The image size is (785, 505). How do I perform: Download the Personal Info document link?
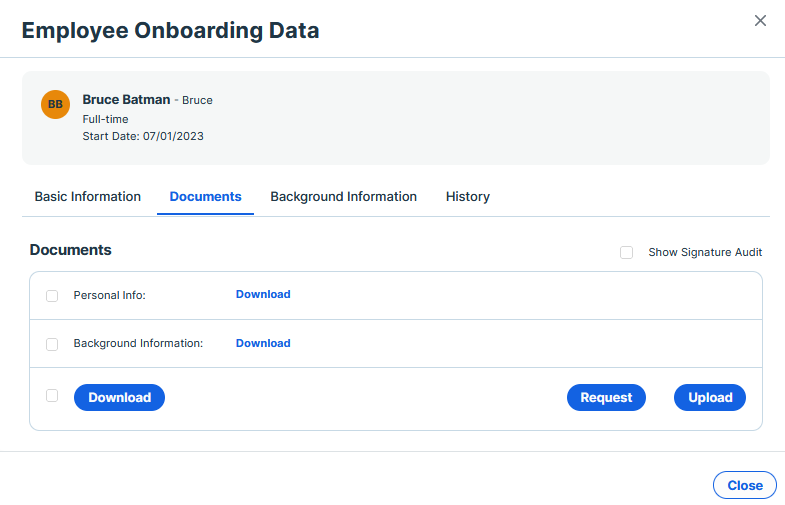pyautogui.click(x=263, y=294)
